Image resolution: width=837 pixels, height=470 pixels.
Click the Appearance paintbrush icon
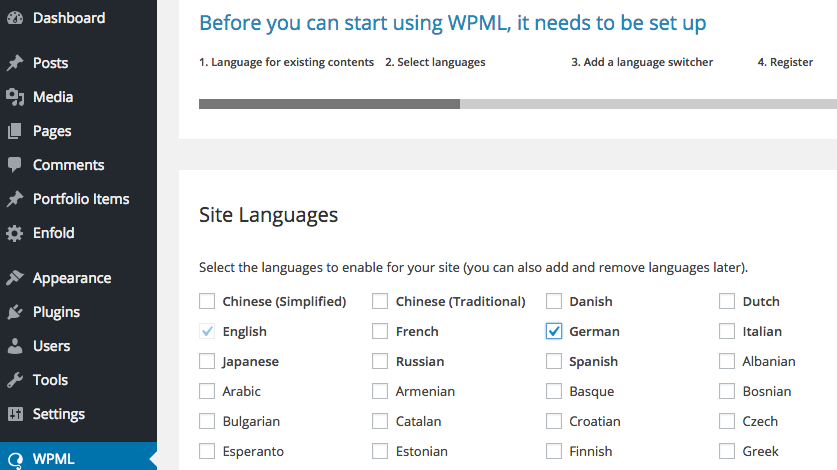coord(15,278)
